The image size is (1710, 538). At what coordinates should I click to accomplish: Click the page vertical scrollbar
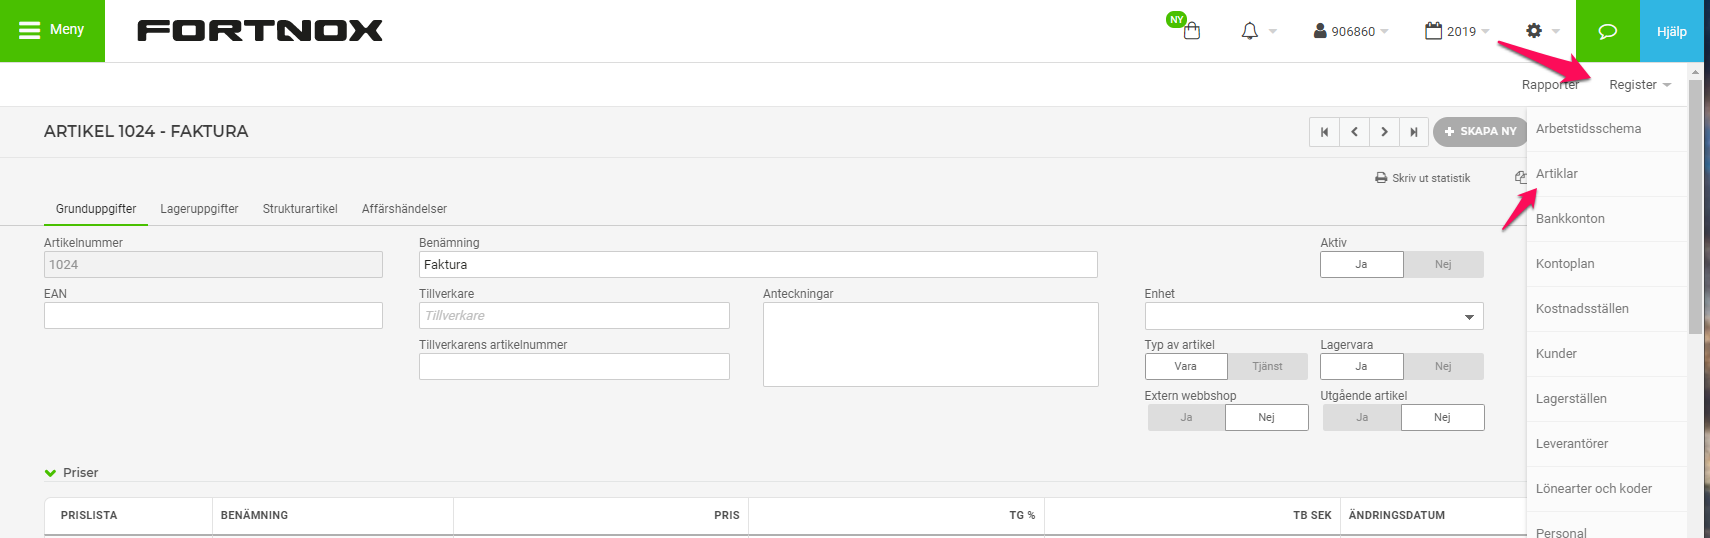[1695, 205]
